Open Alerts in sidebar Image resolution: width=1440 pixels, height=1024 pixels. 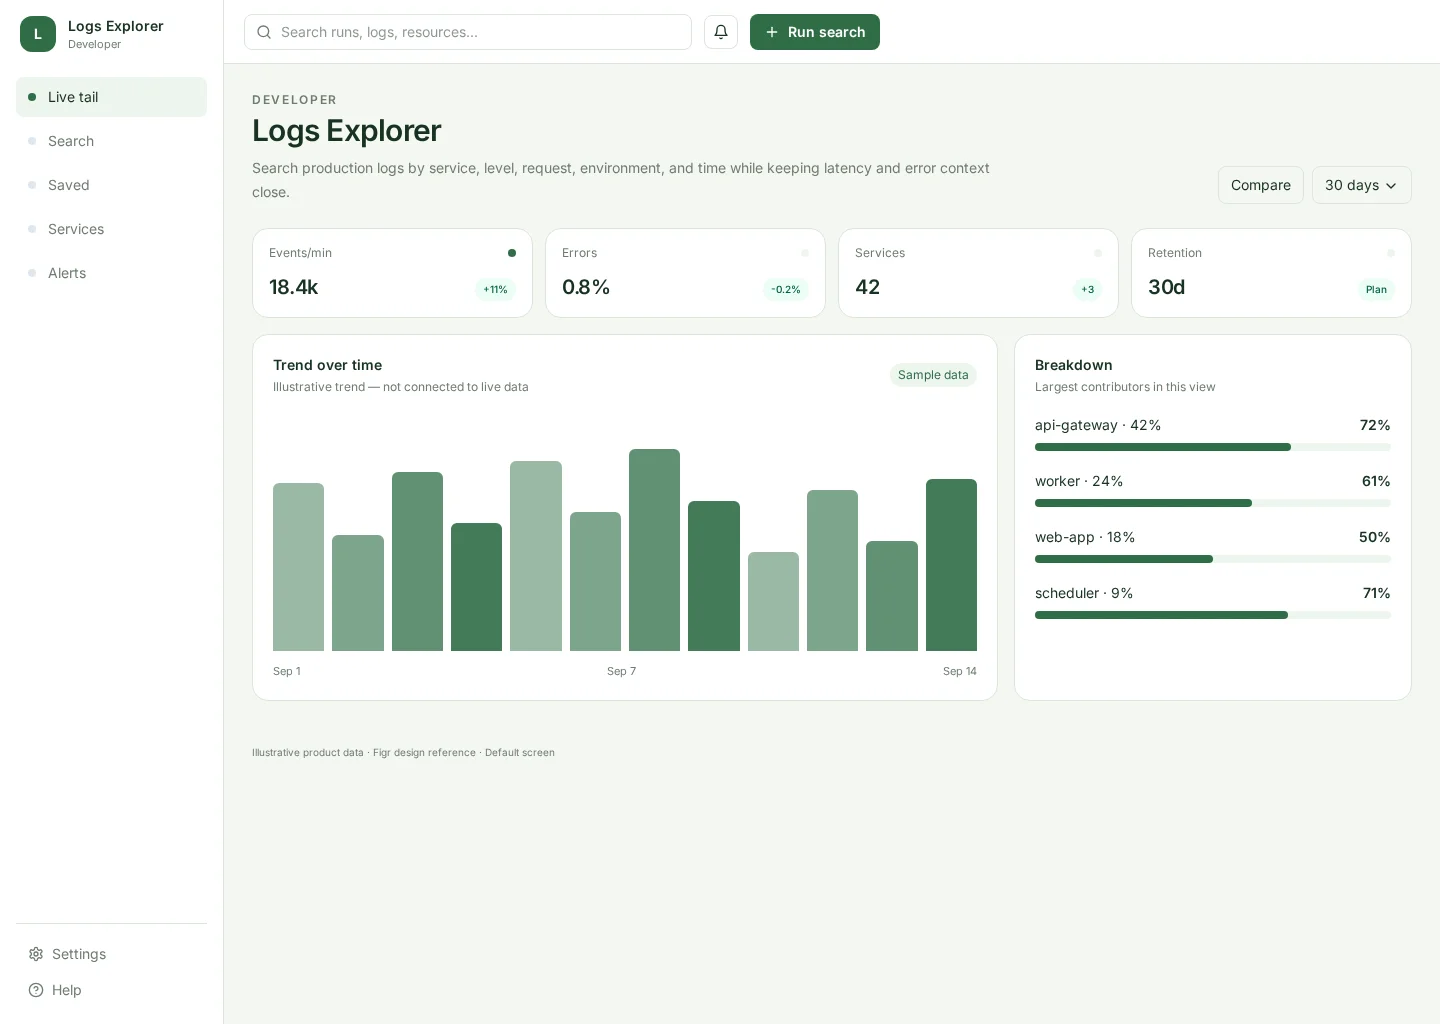(111, 273)
